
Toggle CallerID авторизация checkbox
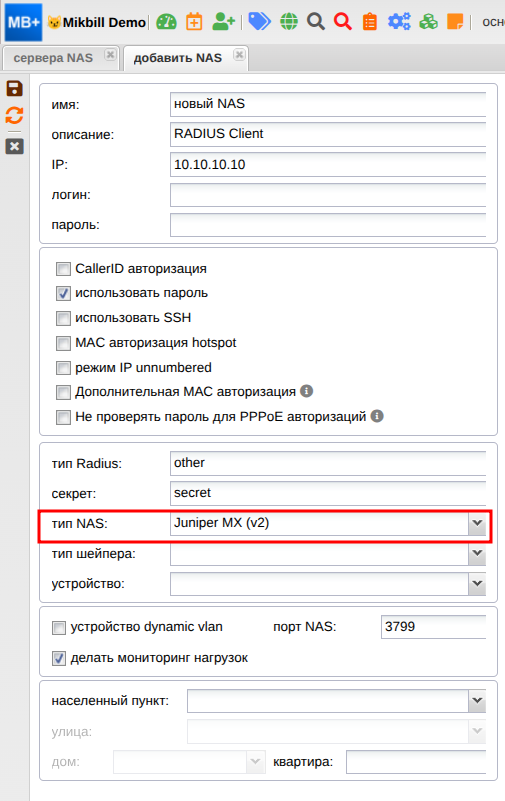click(x=63, y=269)
